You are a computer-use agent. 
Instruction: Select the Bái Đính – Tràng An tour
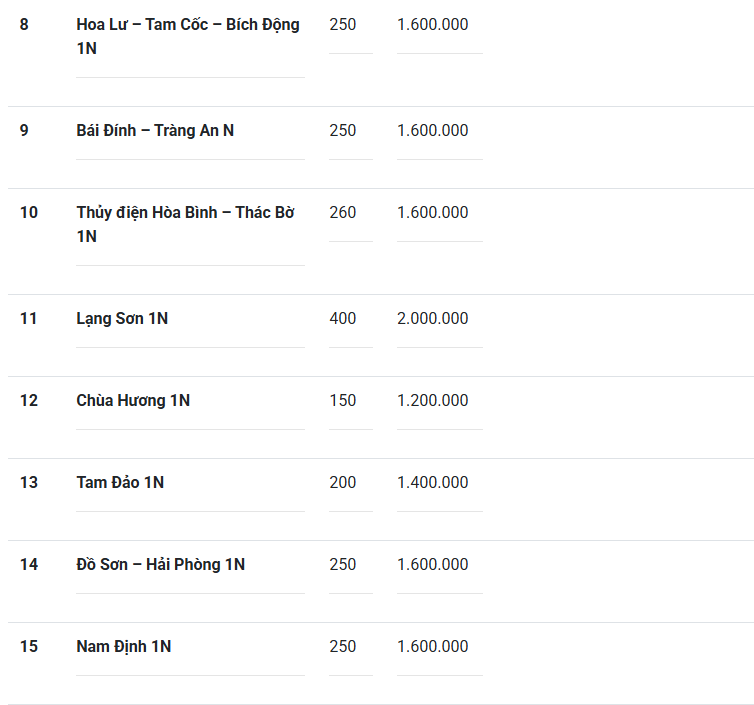pyautogui.click(x=155, y=130)
